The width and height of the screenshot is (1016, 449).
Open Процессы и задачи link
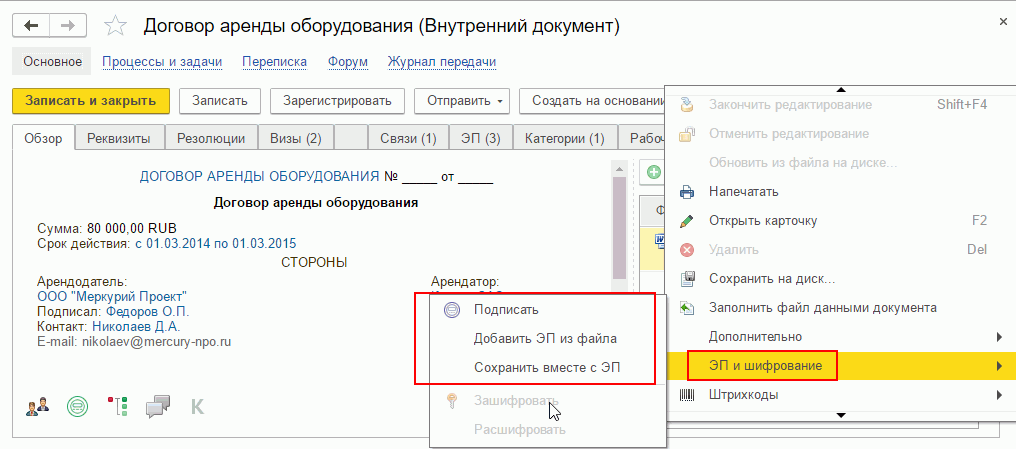(162, 62)
